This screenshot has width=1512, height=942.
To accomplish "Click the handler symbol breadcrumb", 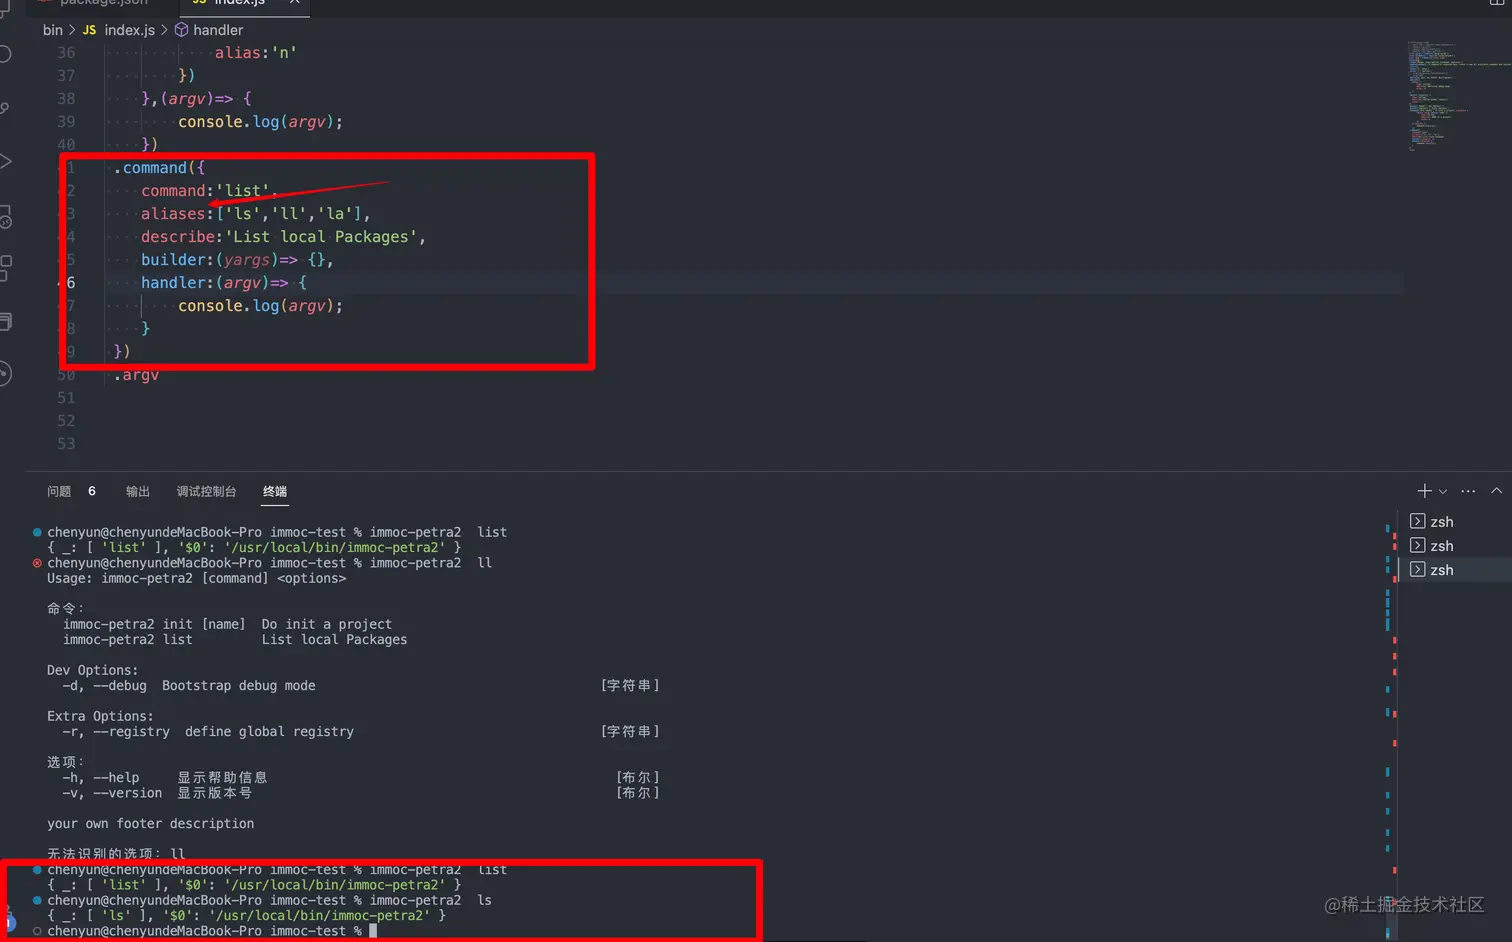I will pos(218,30).
